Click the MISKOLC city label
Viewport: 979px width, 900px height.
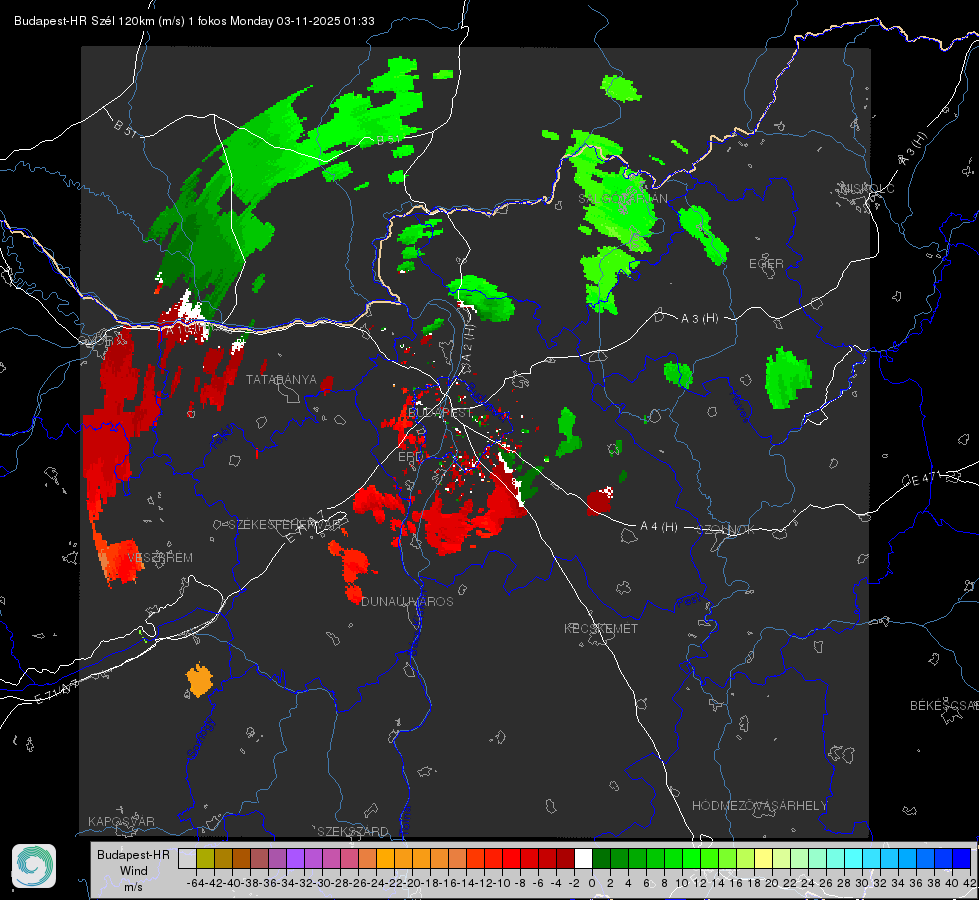point(867,188)
